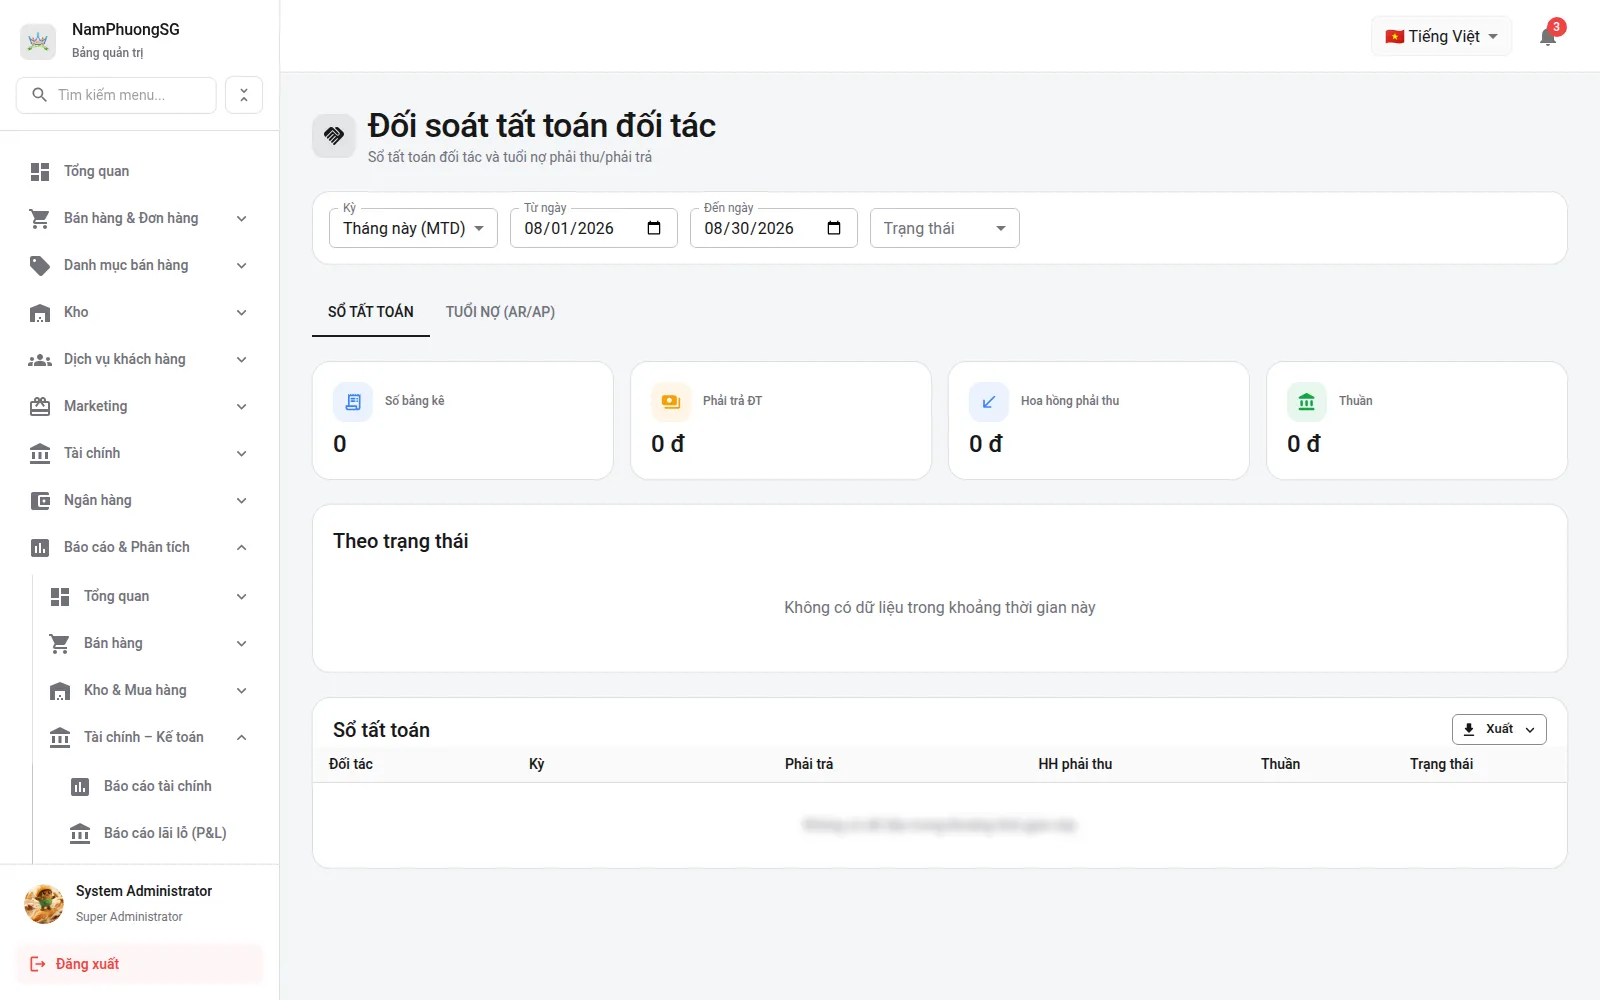Click the Phải trả column header
This screenshot has width=1600, height=1000.
coord(809,764)
